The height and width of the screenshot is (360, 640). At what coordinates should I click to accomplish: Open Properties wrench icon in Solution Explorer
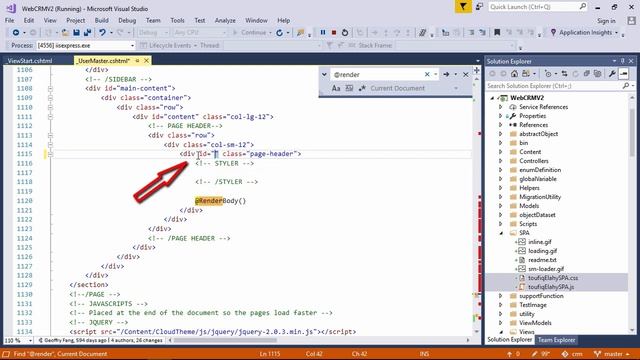coord(612,74)
